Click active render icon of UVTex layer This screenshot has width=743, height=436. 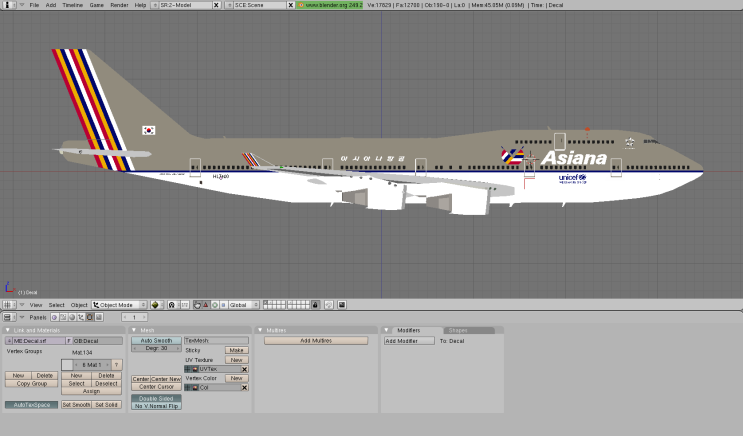(195, 369)
